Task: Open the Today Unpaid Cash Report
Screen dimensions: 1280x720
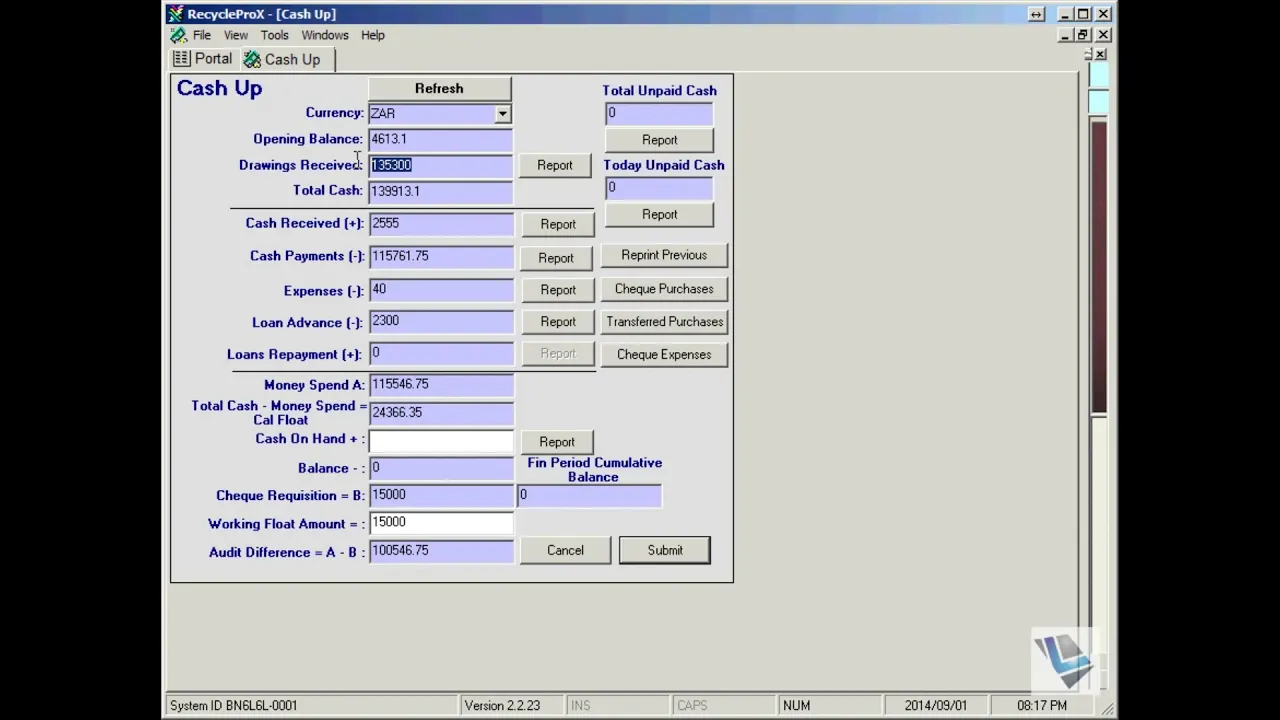Action: pos(660,215)
